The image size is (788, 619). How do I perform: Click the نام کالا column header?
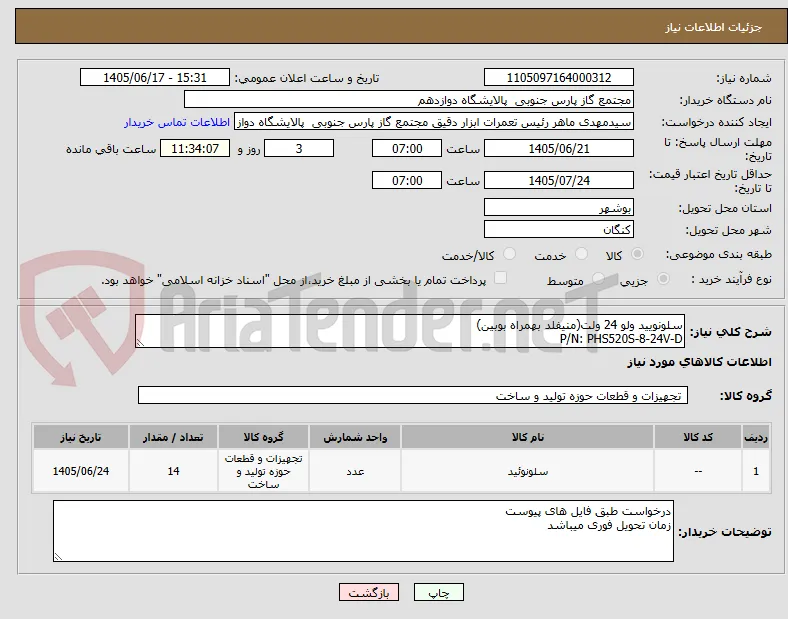[528, 437]
